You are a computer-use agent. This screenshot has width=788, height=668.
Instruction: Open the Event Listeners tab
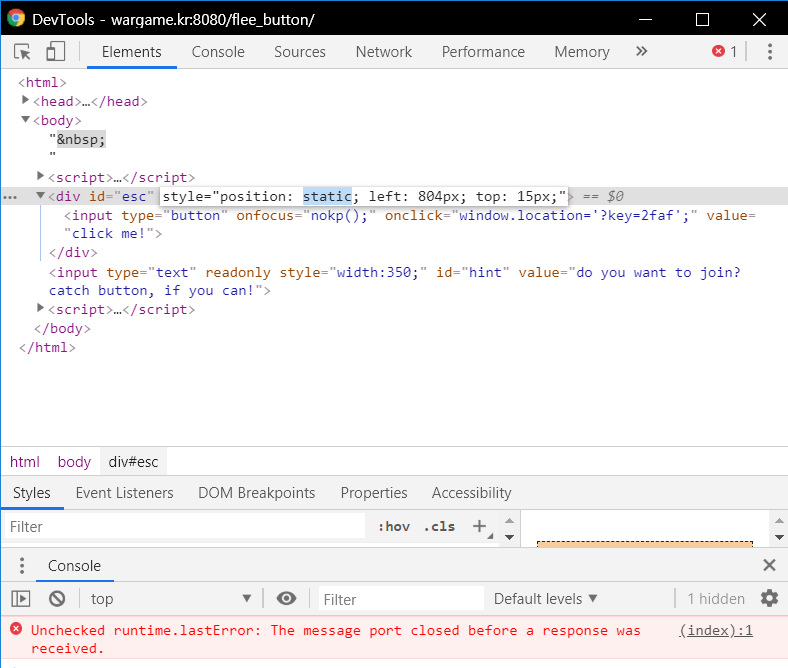[125, 493]
